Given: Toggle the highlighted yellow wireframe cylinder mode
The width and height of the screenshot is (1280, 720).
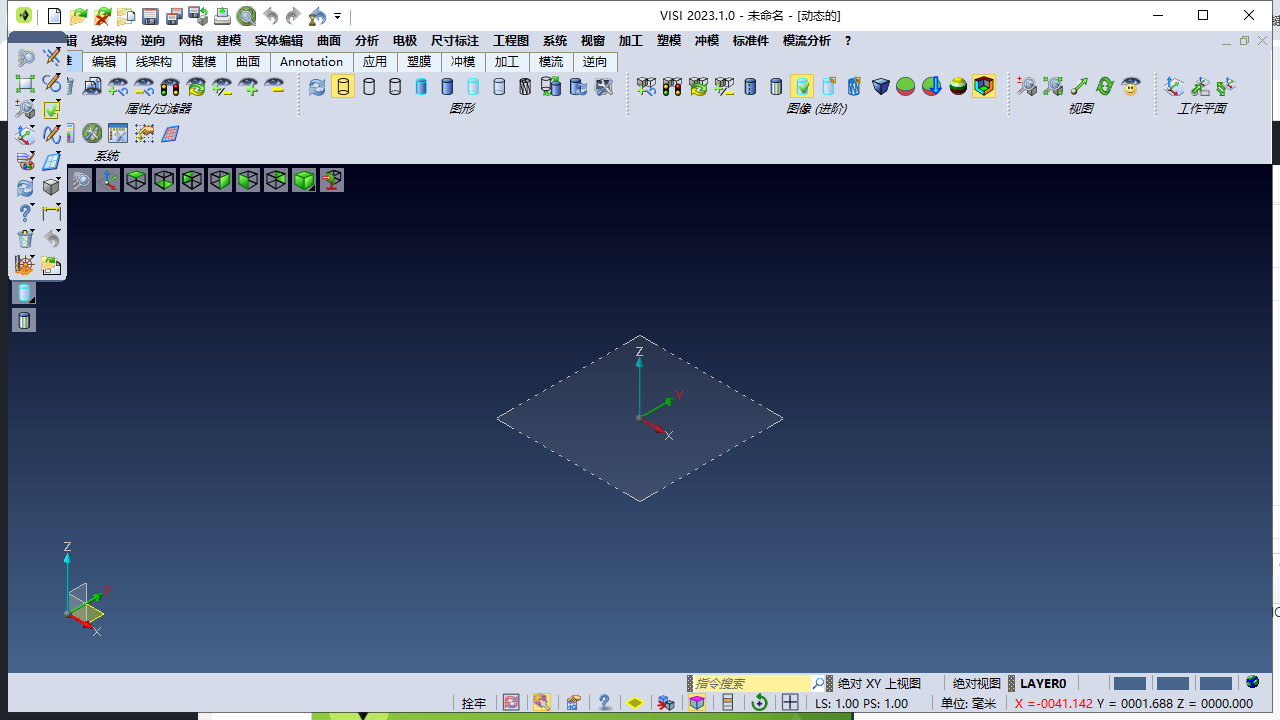Looking at the screenshot, I should (343, 87).
